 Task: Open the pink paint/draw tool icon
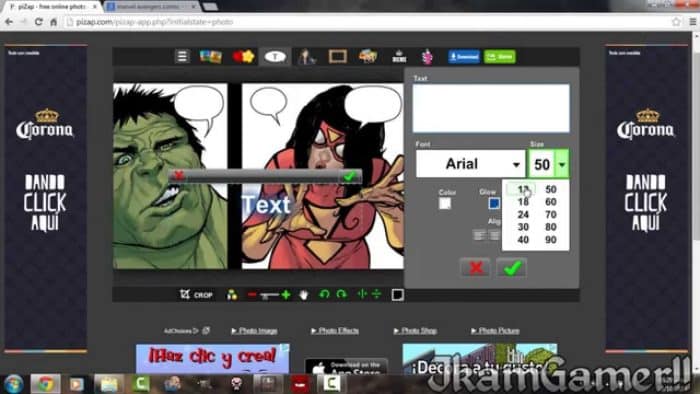(427, 57)
